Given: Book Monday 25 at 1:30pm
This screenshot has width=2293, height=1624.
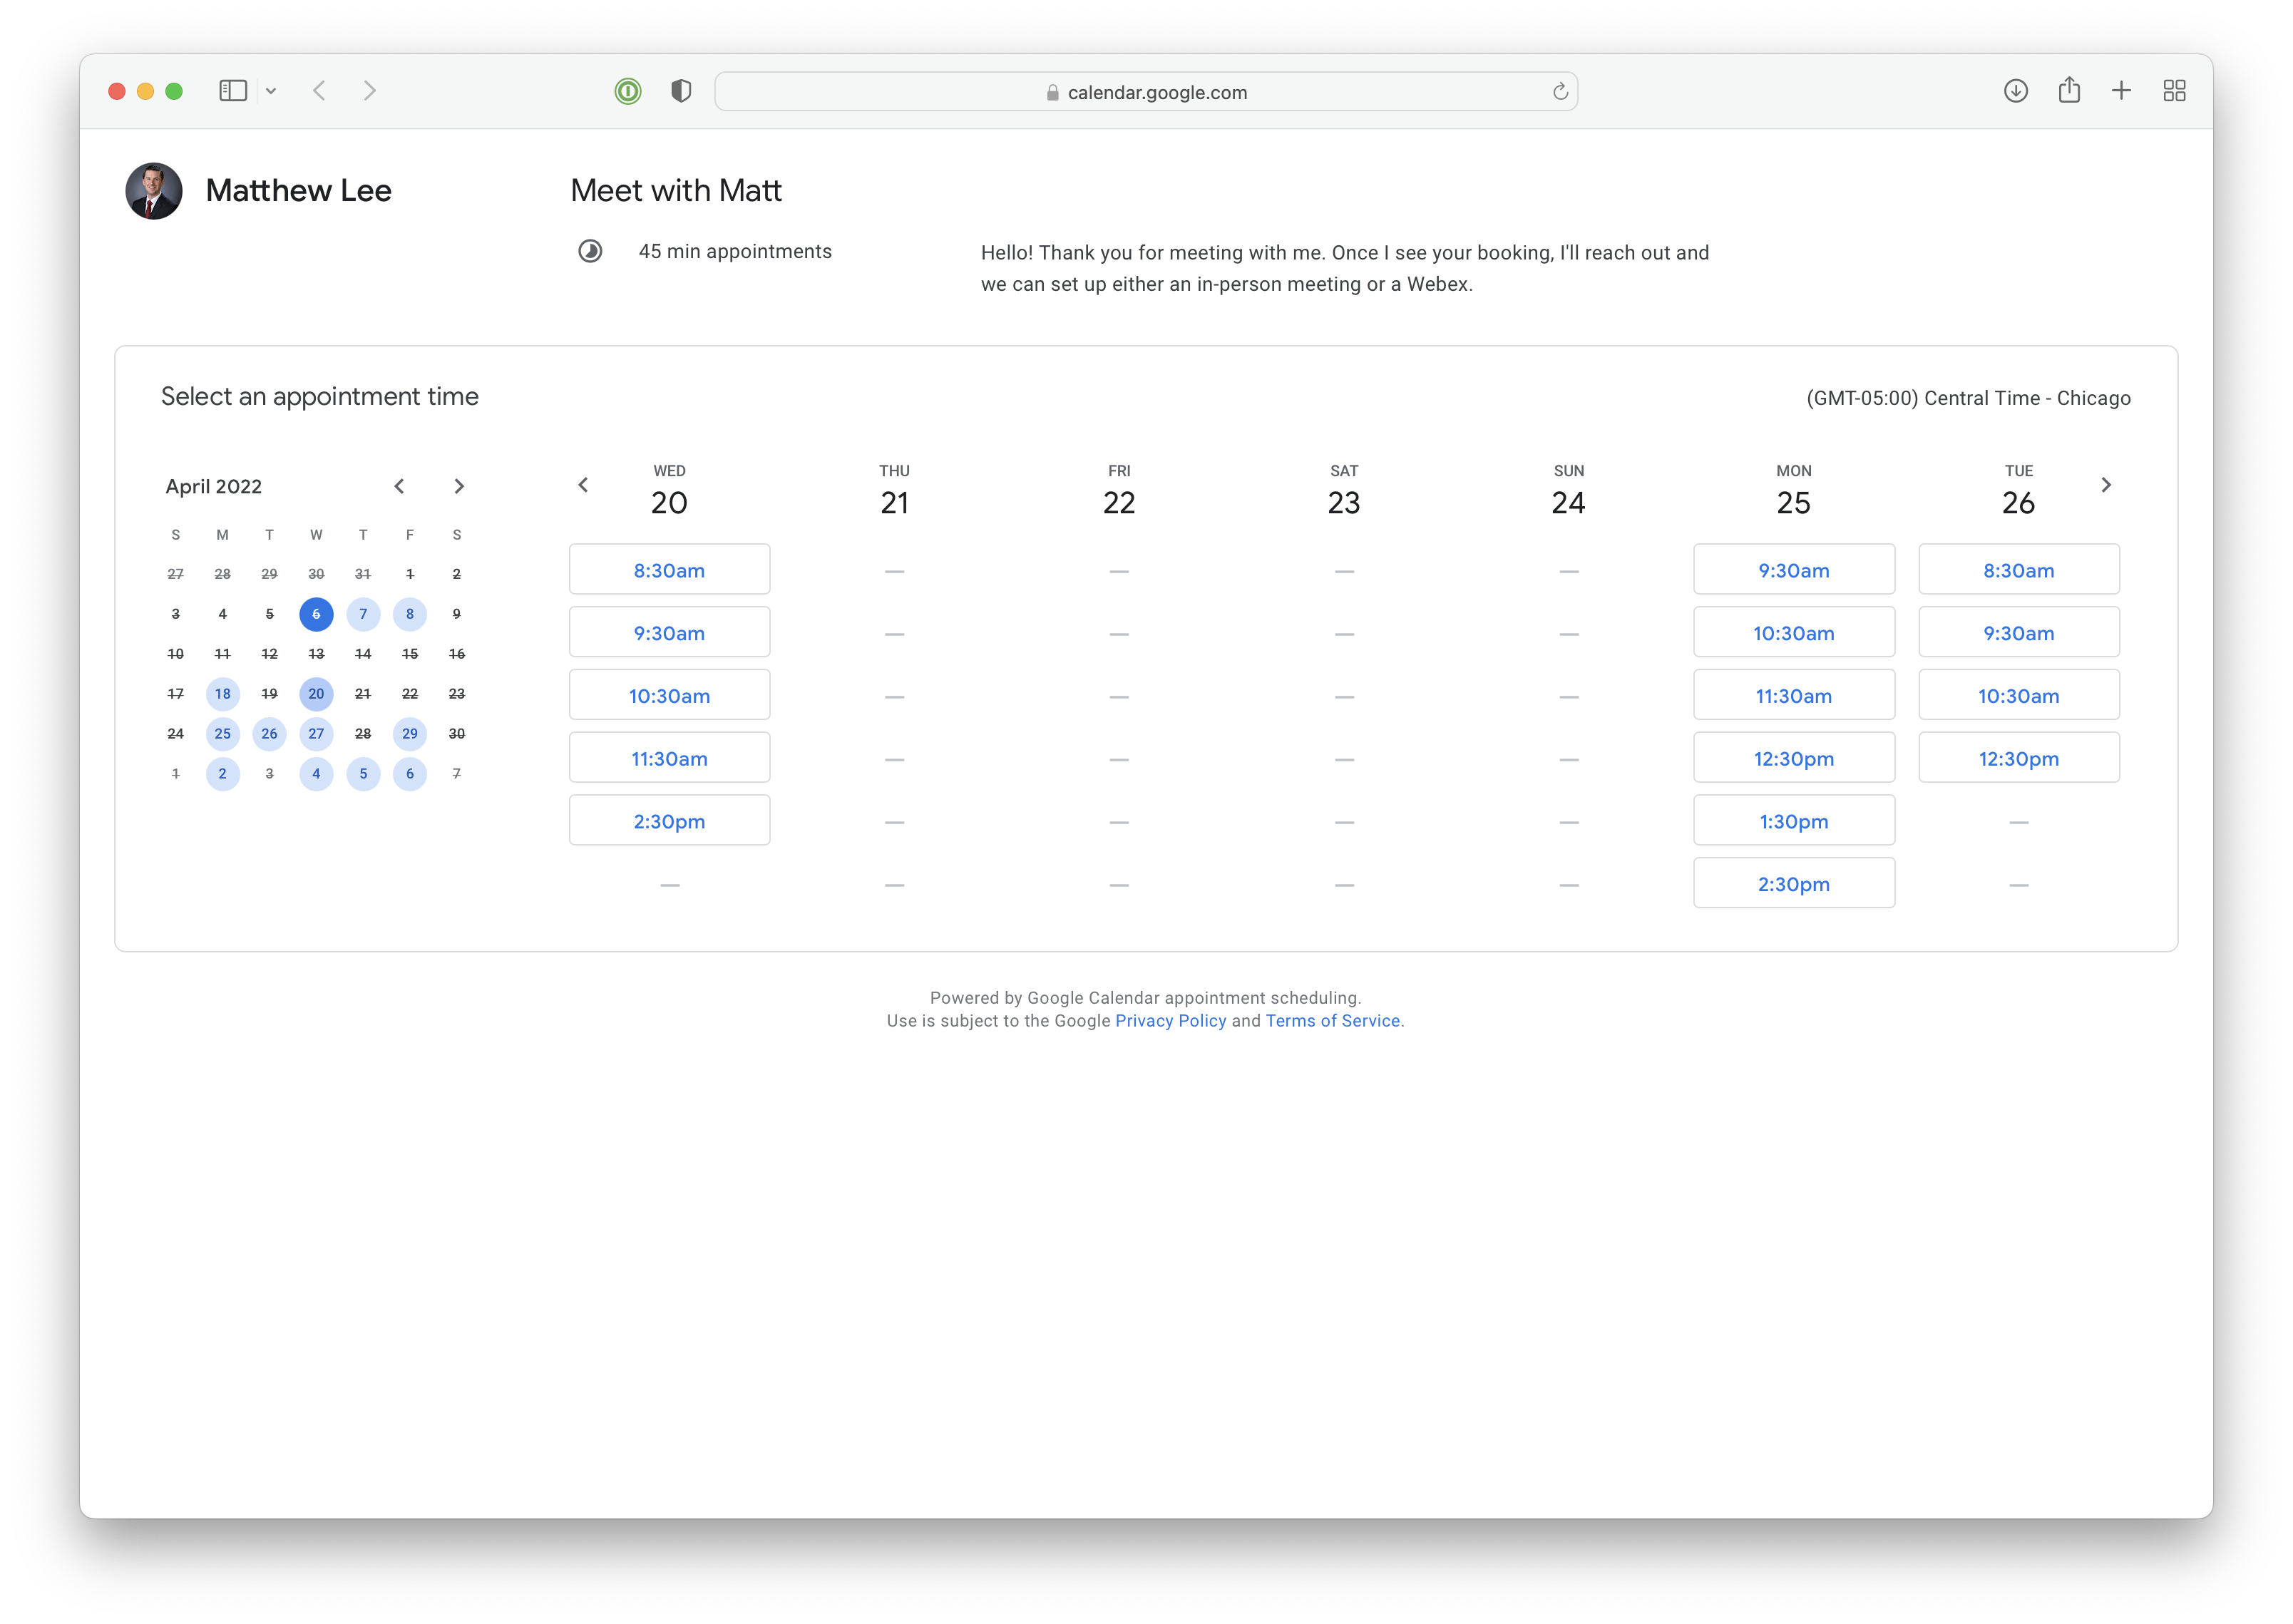Looking at the screenshot, I should pos(1794,821).
